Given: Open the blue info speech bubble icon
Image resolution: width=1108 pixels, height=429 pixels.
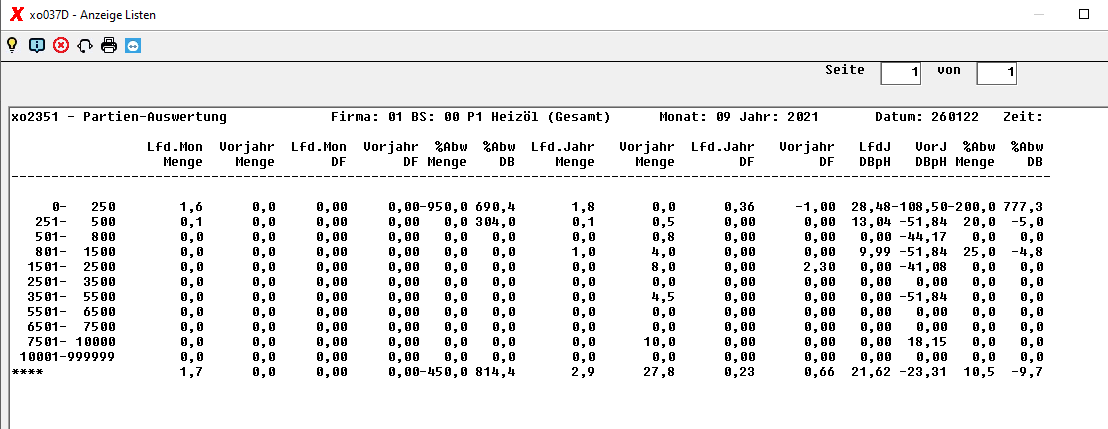Looking at the screenshot, I should coord(37,45).
